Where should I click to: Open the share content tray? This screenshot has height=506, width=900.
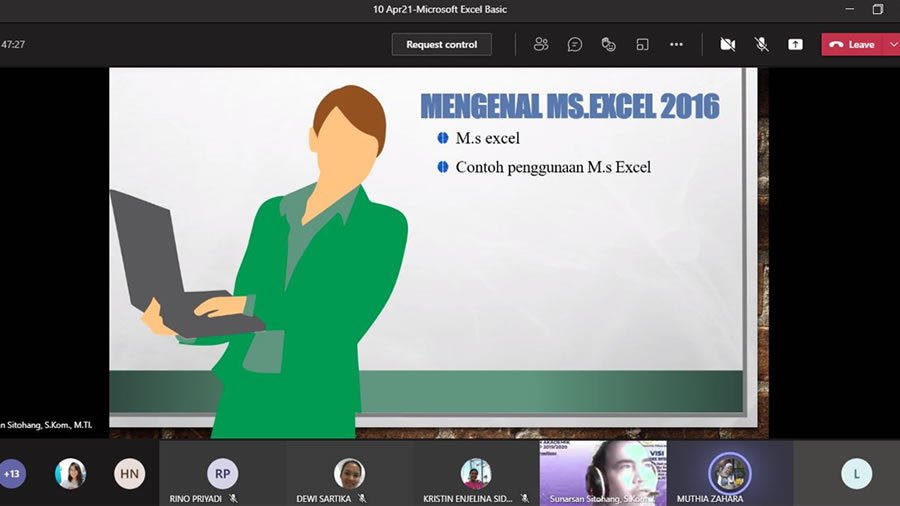click(795, 44)
